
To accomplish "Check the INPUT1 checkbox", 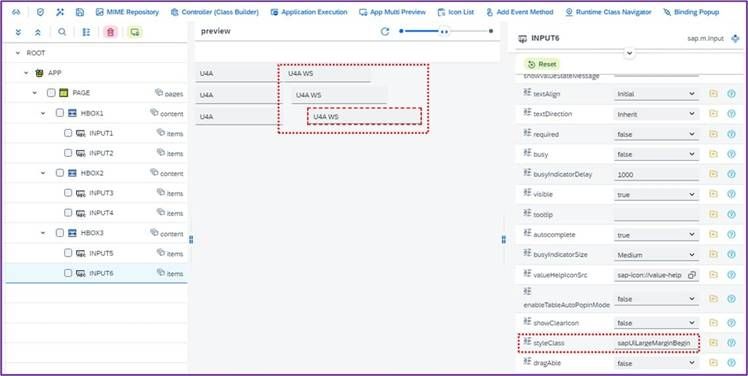I will 68,133.
